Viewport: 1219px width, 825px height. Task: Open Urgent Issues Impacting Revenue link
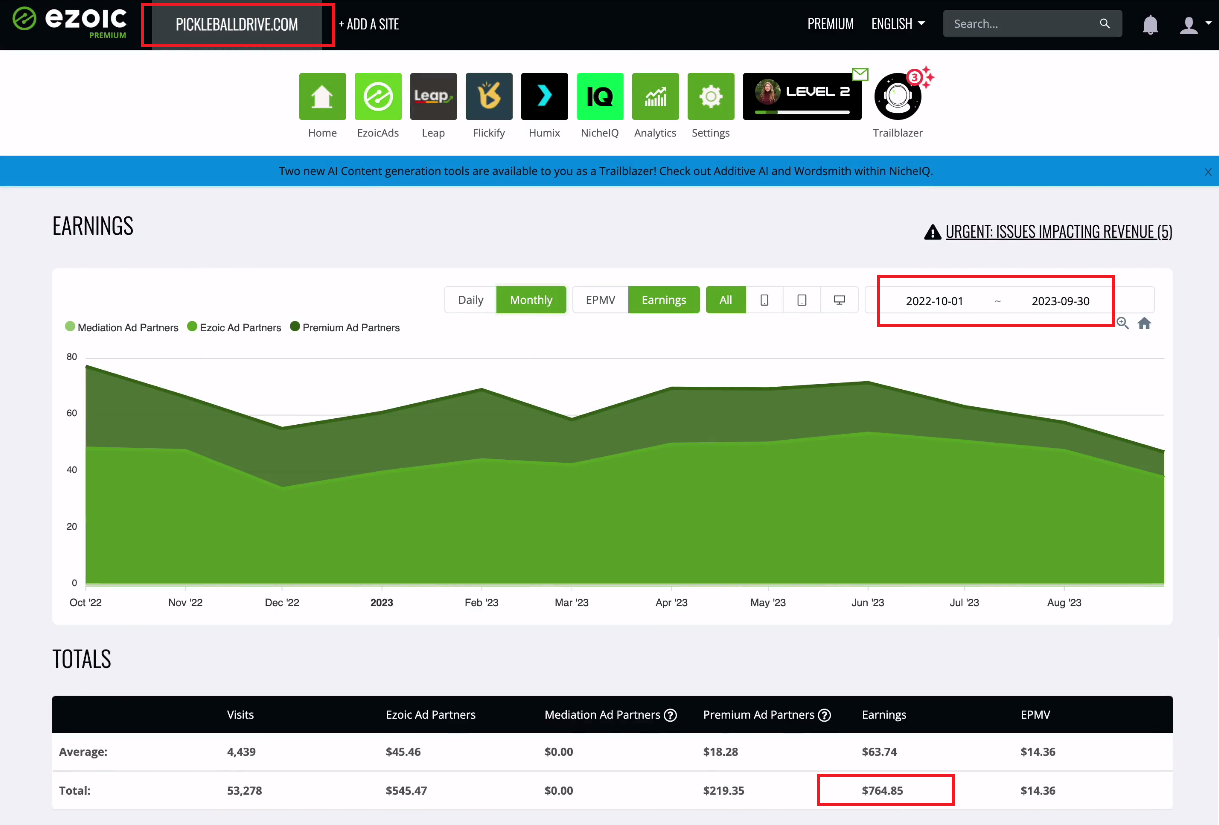(x=1059, y=232)
